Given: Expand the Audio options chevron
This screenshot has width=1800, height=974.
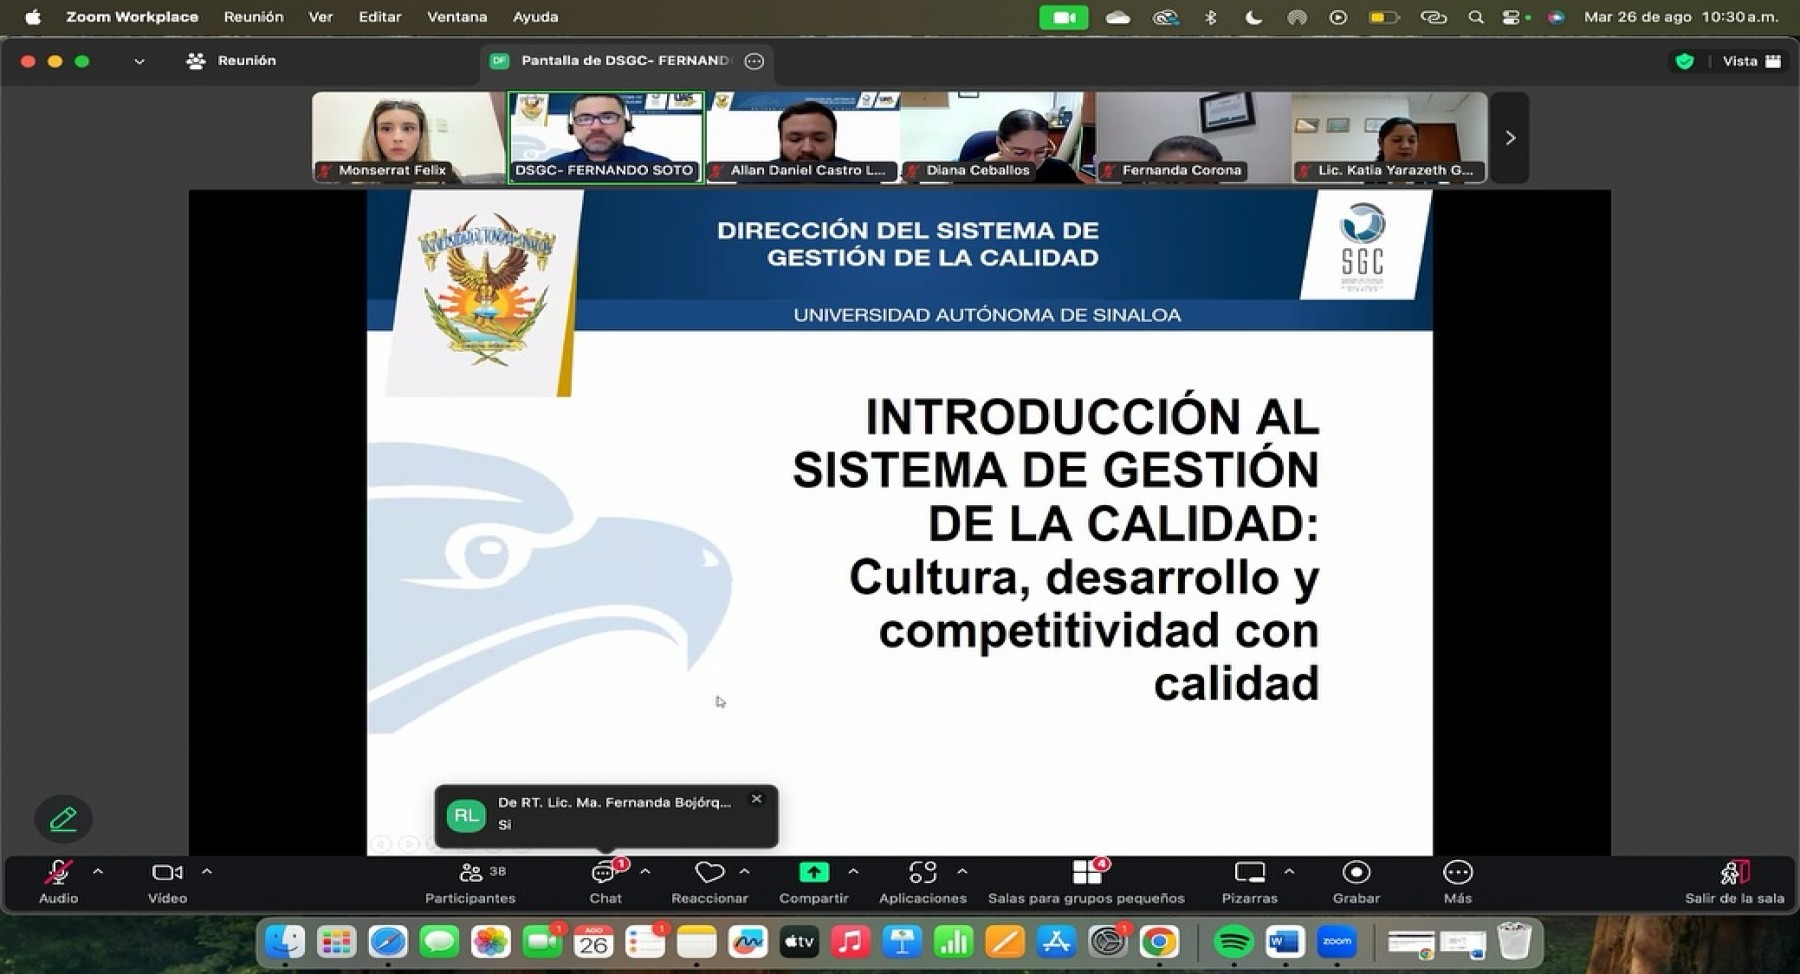Looking at the screenshot, I should pos(97,872).
